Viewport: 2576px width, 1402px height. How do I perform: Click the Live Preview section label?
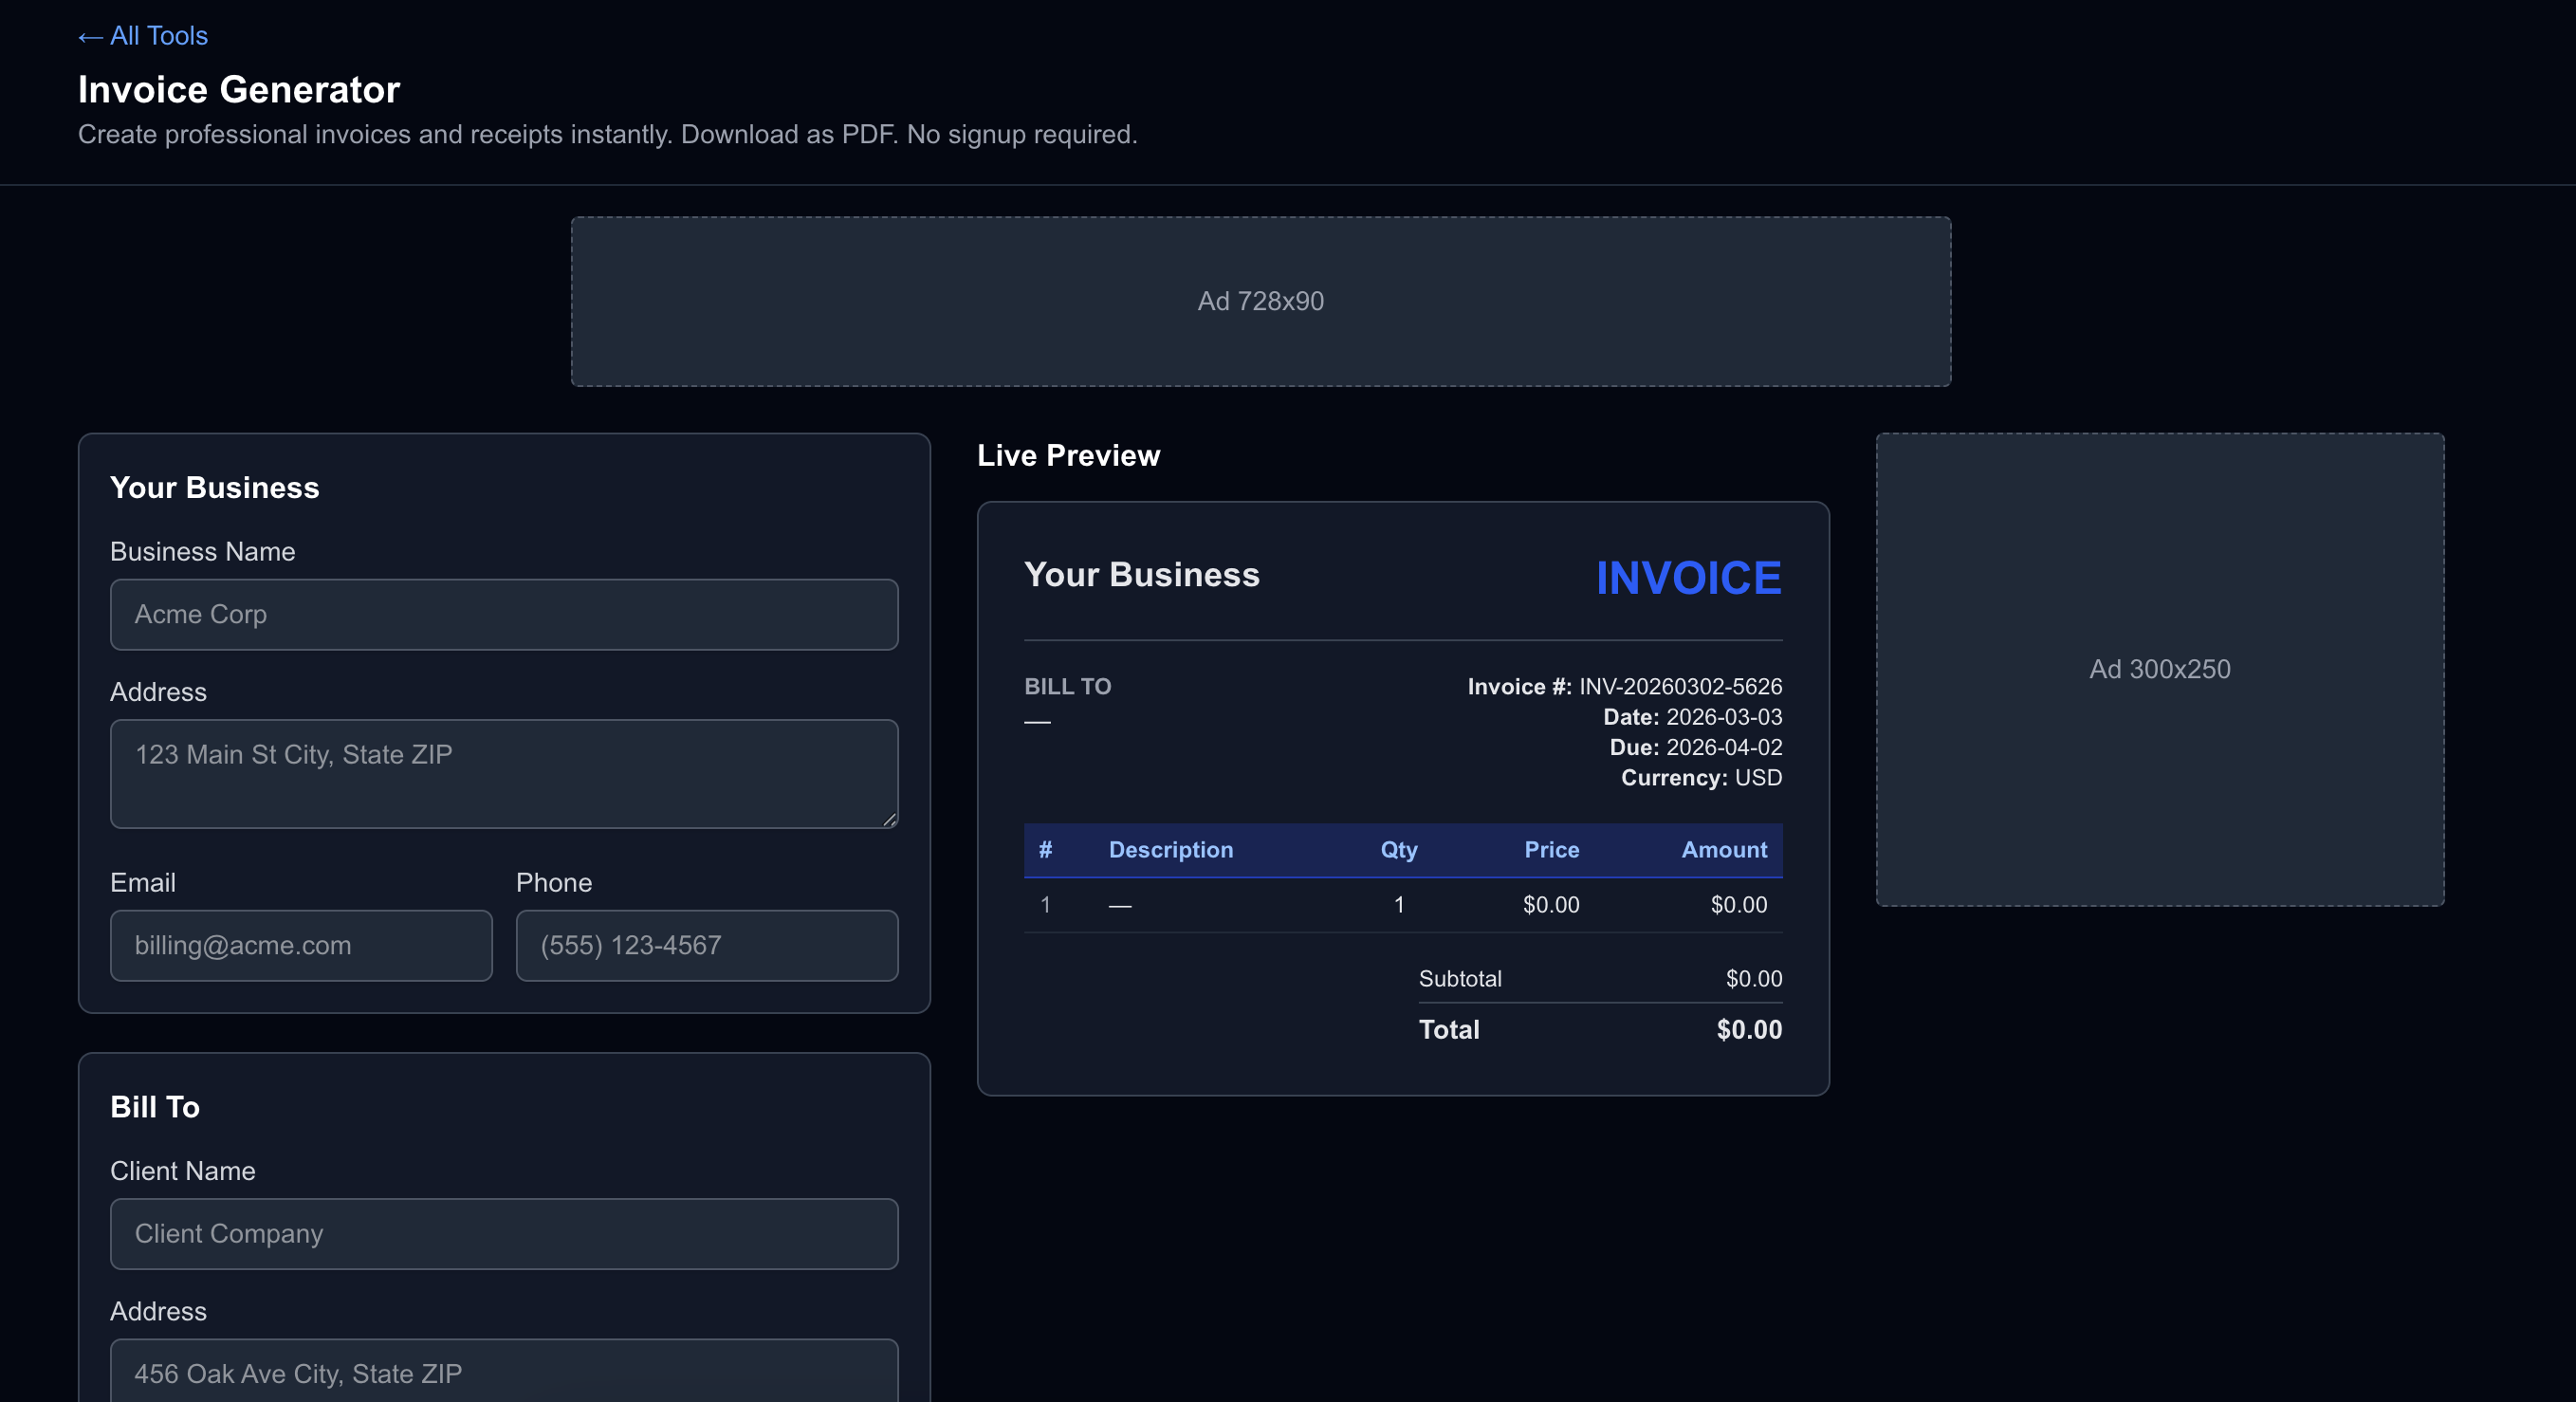(x=1067, y=455)
